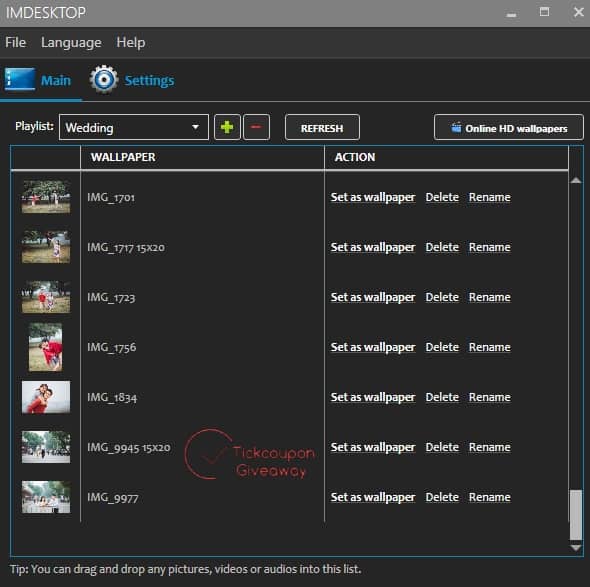Open the Help menu

click(131, 43)
